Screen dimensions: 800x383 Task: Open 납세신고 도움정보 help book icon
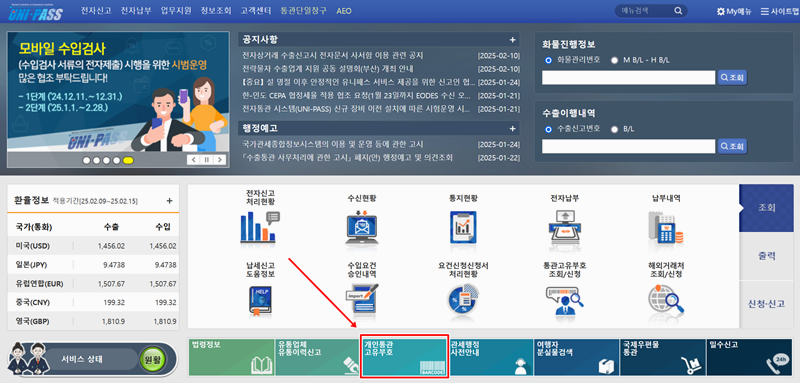coord(260,300)
